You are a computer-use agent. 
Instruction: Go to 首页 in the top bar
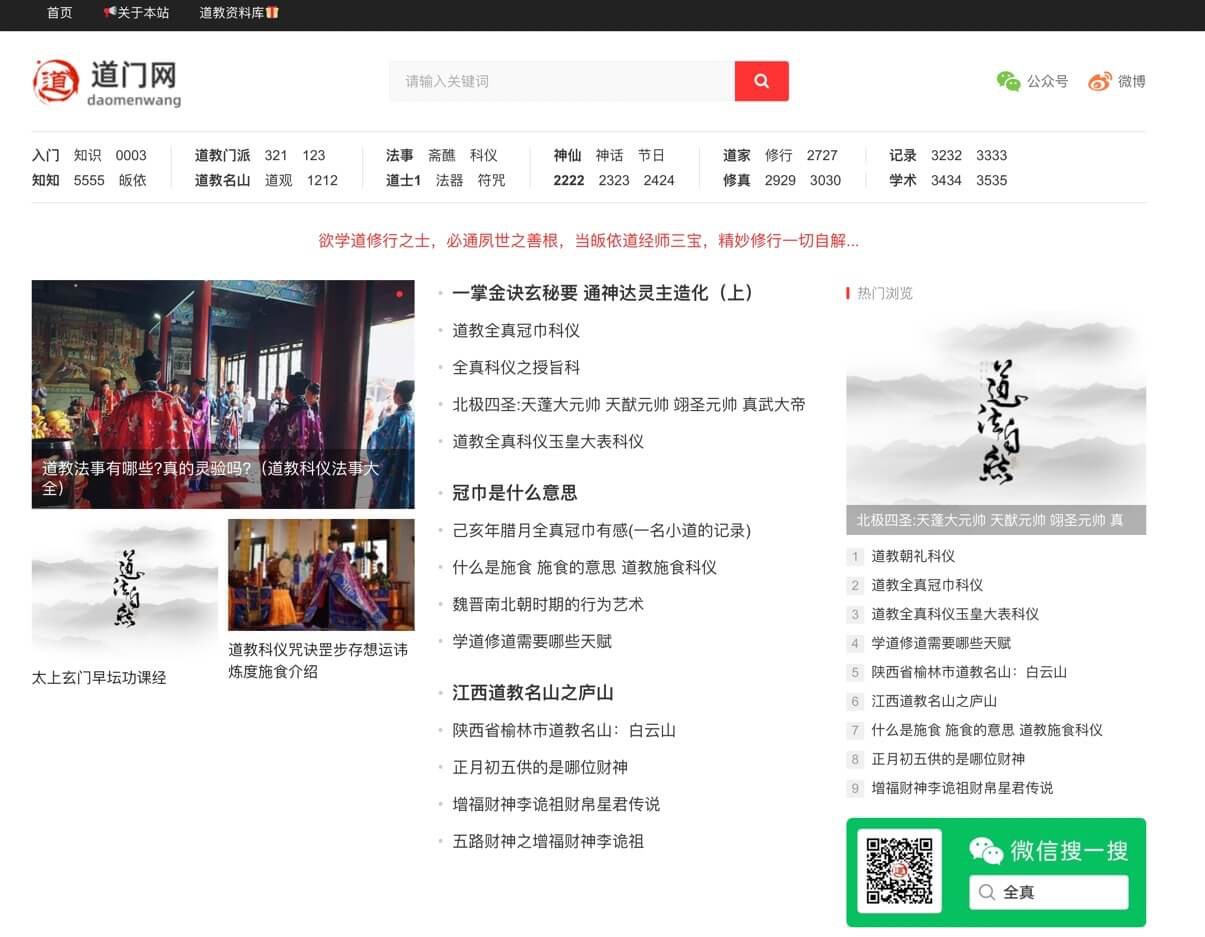(60, 13)
